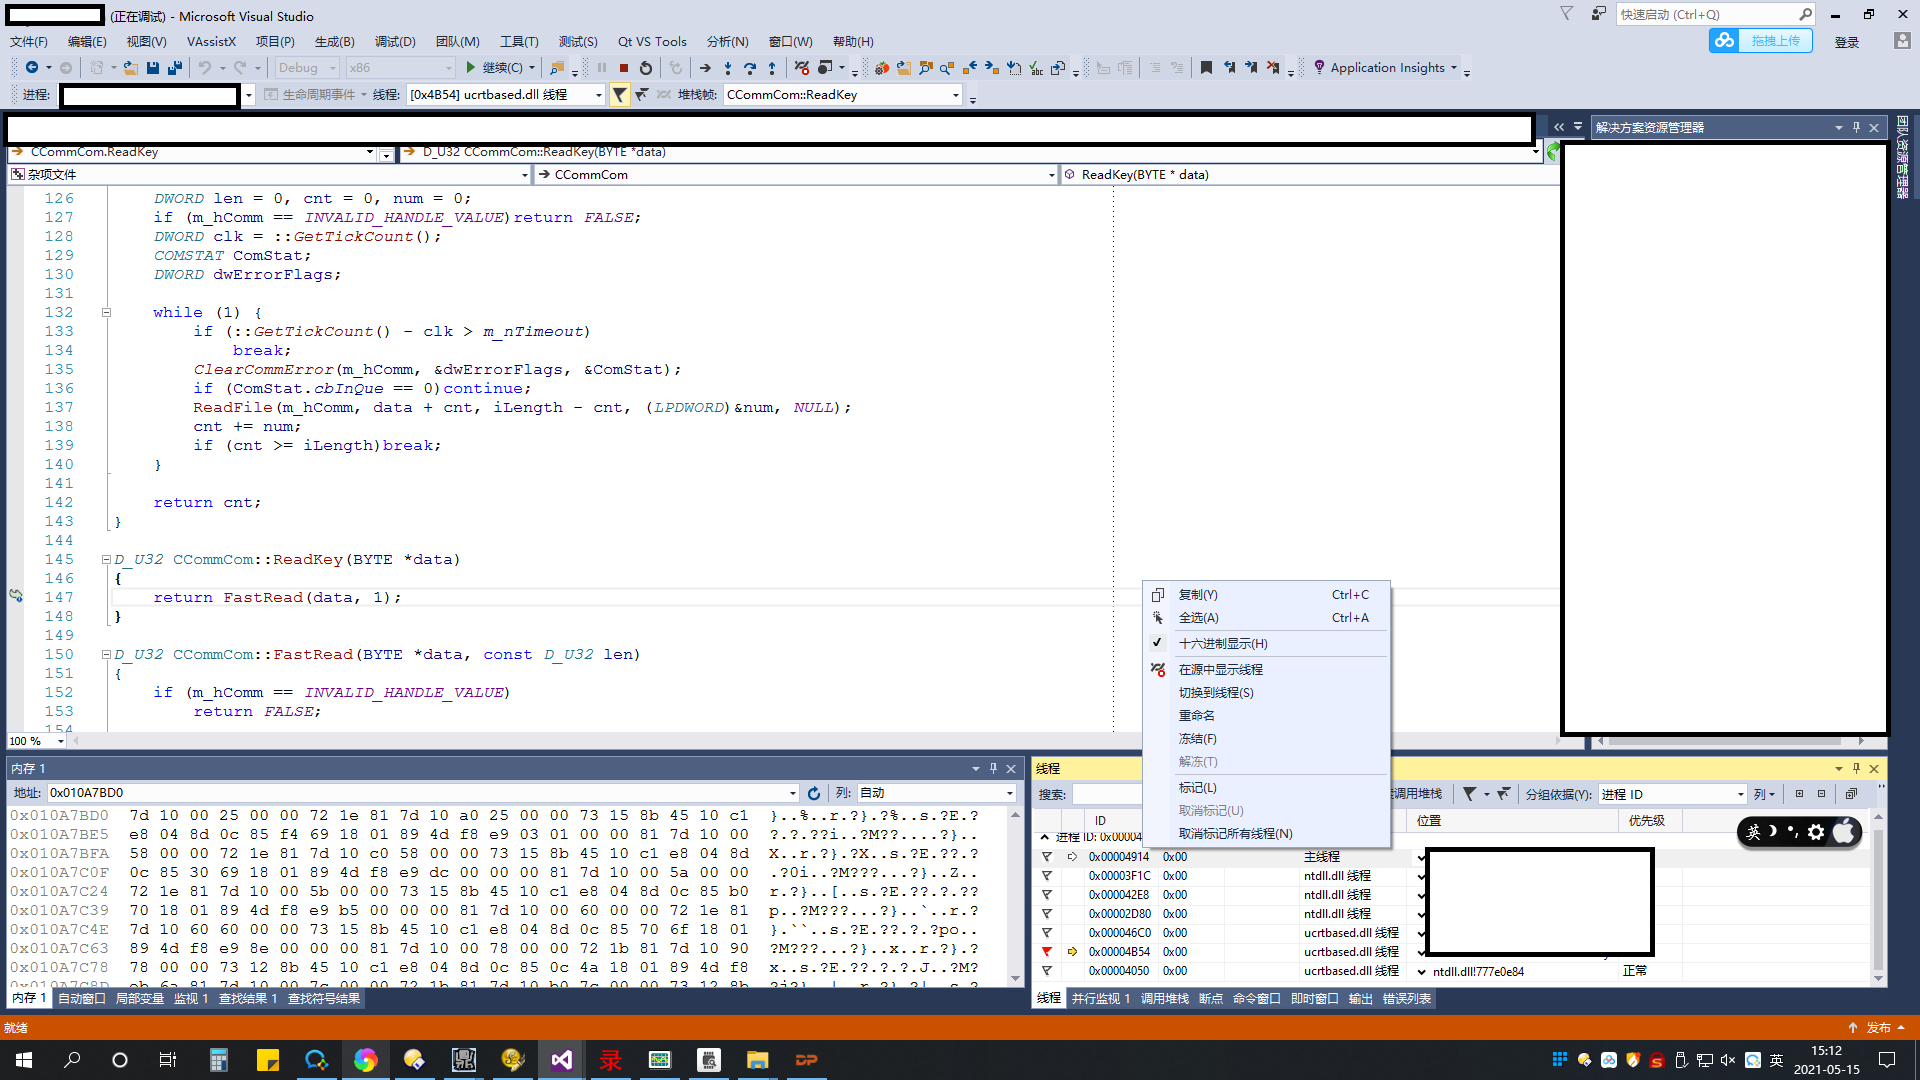Open the 分组依据 进程 ID dropdown
Image resolution: width=1920 pixels, height=1080 pixels.
pos(1740,795)
